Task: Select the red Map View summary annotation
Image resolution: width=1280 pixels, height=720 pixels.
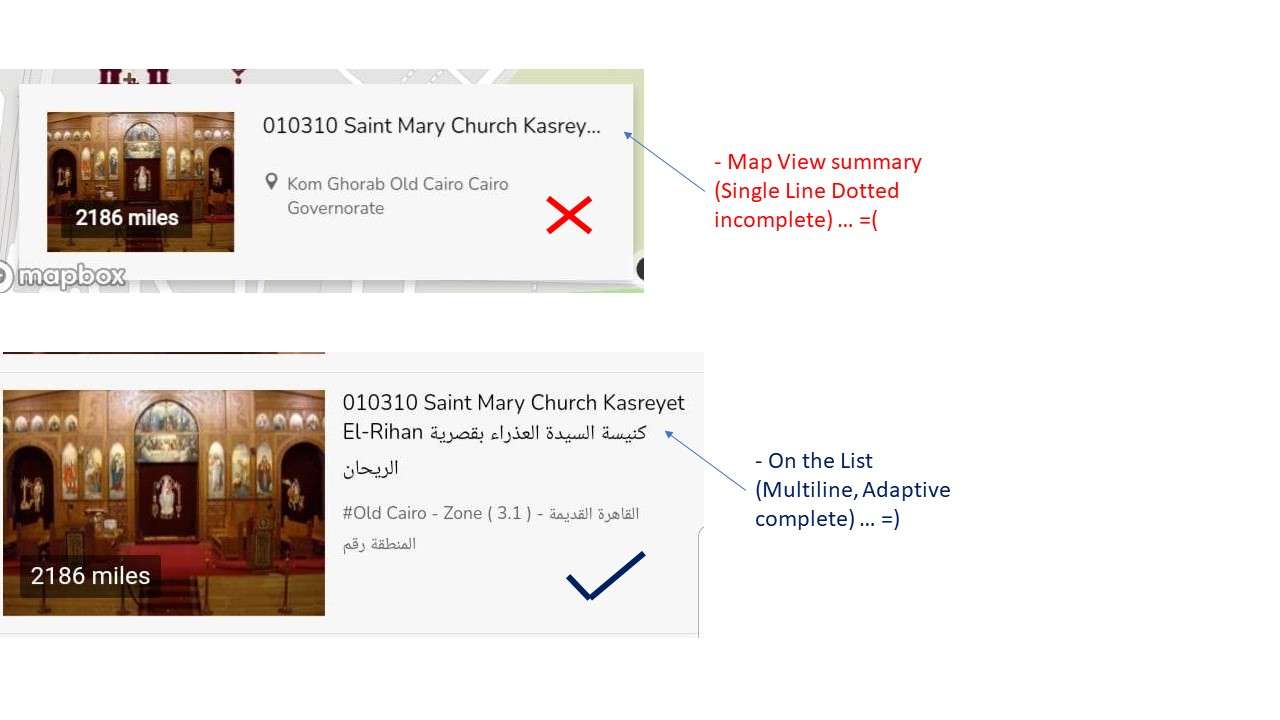Action: 818,190
